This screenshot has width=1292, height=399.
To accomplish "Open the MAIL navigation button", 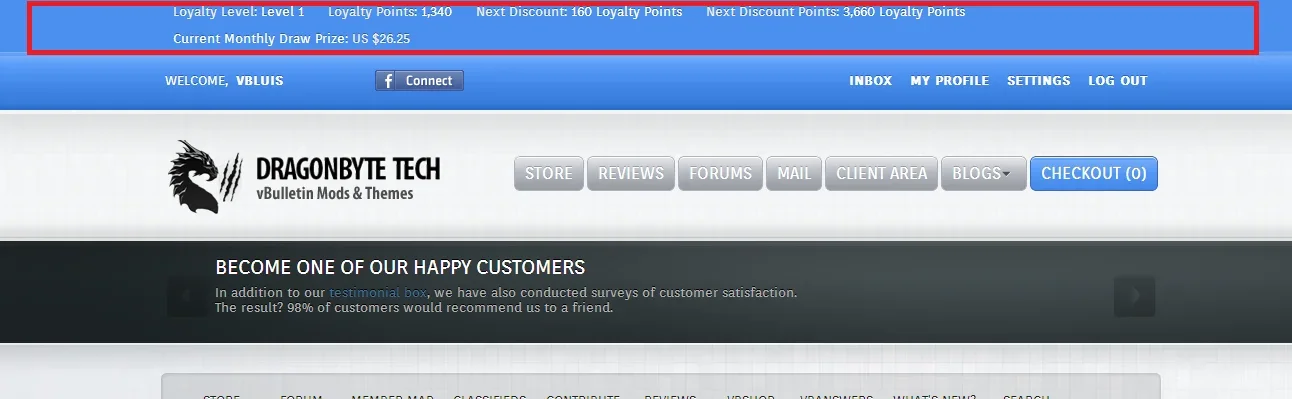I will [x=794, y=173].
